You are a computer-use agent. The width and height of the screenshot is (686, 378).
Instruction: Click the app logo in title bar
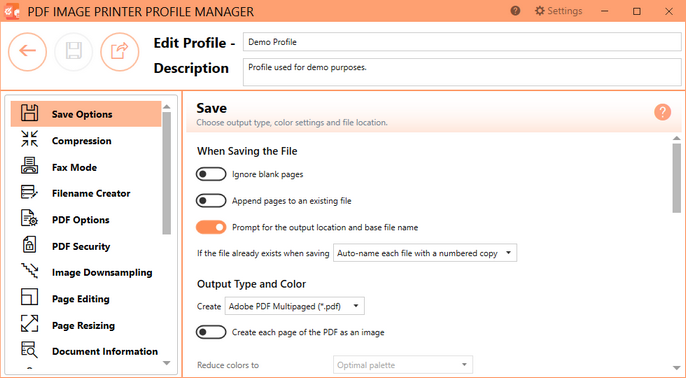(11, 11)
